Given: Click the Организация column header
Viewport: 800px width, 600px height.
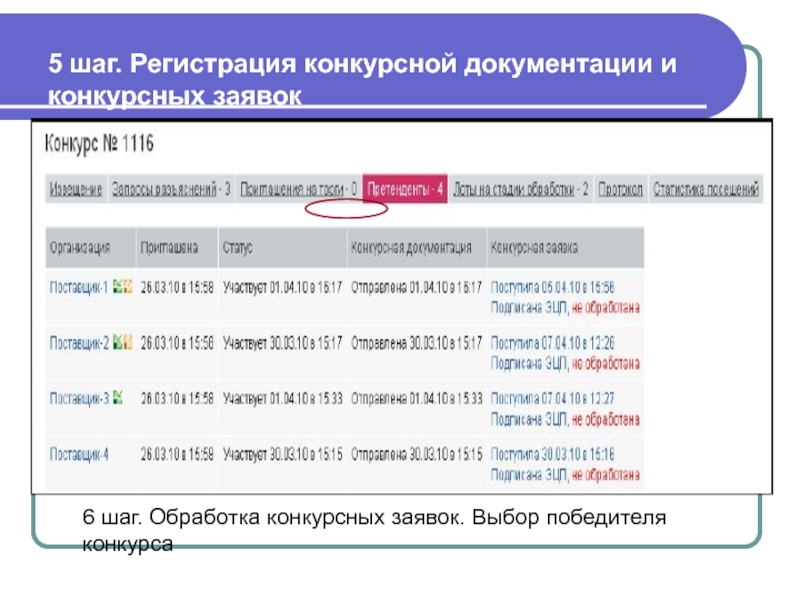Looking at the screenshot, I should click(x=90, y=248).
